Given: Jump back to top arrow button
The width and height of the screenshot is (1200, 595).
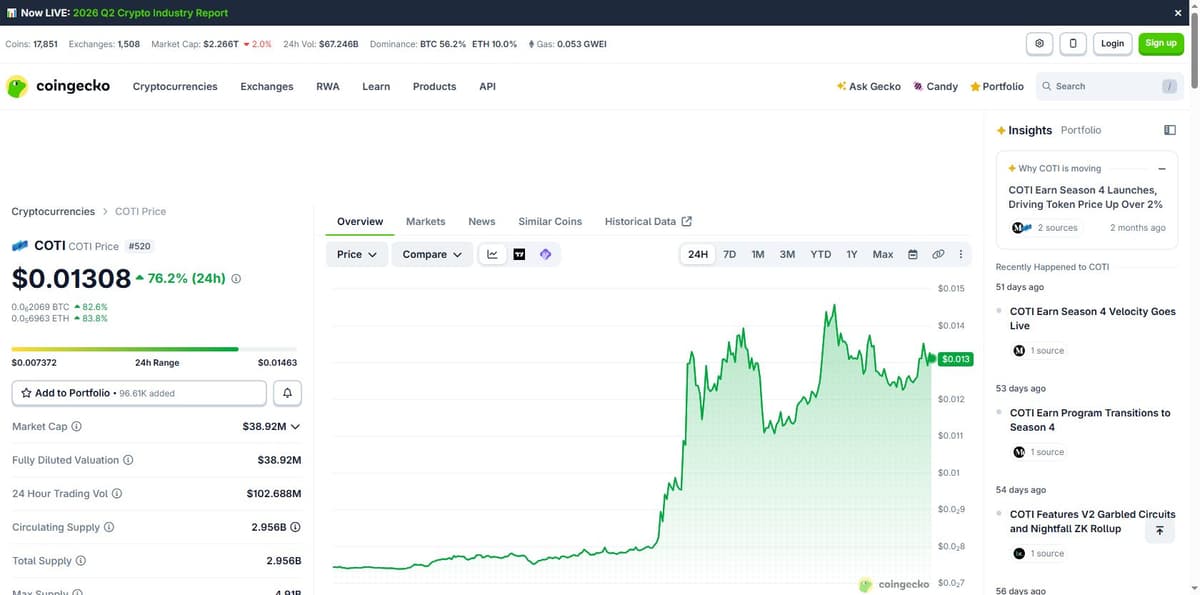Looking at the screenshot, I should (1159, 531).
